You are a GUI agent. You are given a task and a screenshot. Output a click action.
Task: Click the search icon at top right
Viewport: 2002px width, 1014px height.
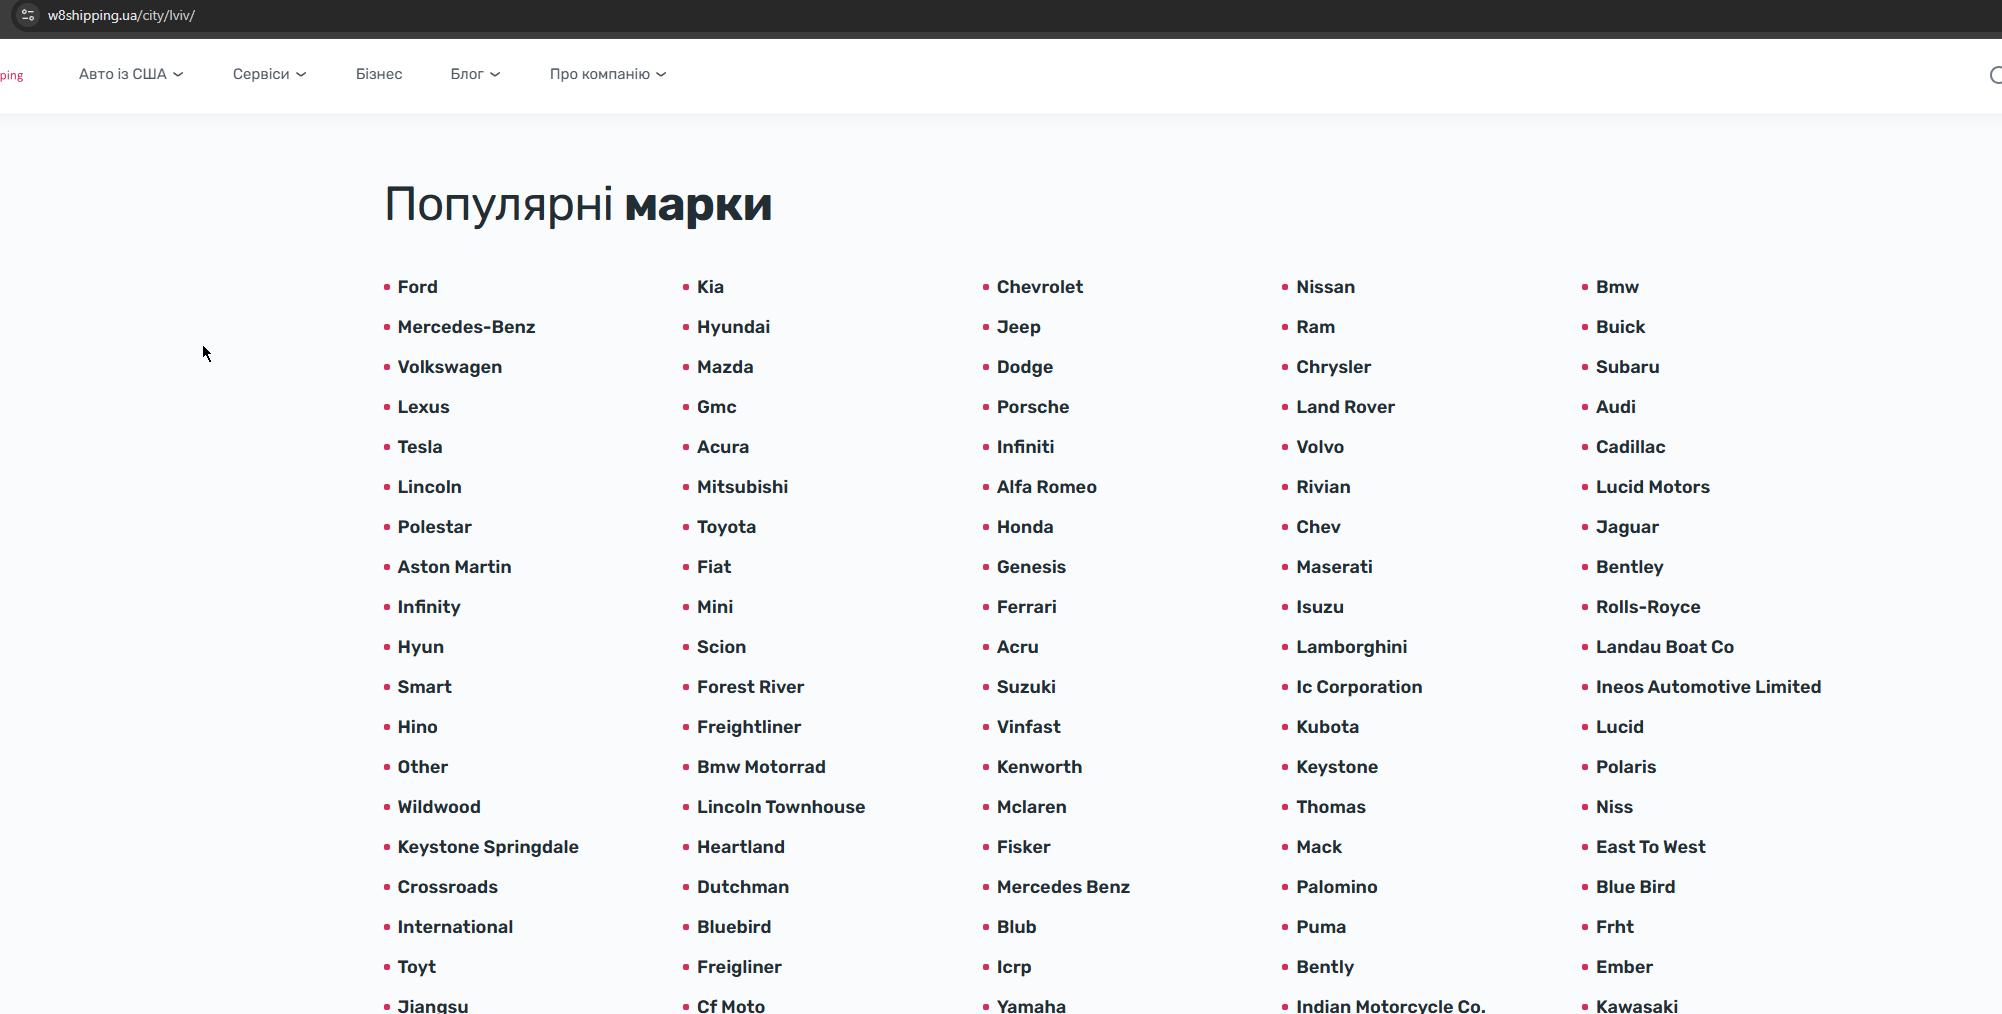[x=1995, y=75]
